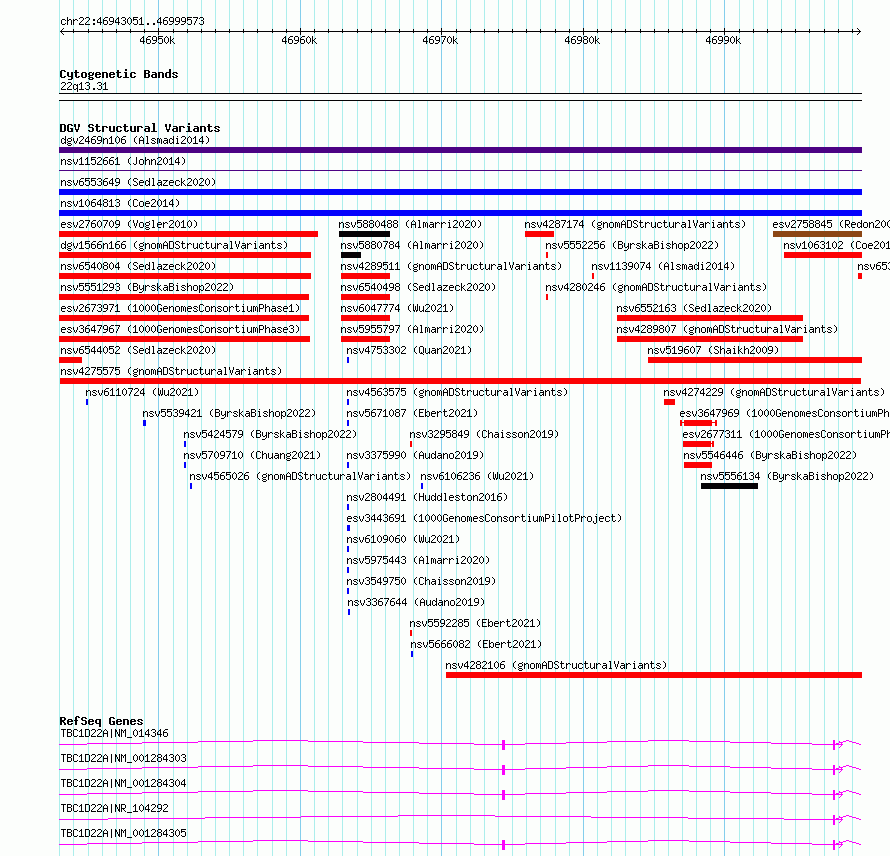Open nsv4753302 (Quan2021) variant
The width and height of the screenshot is (890, 856).
409,350
